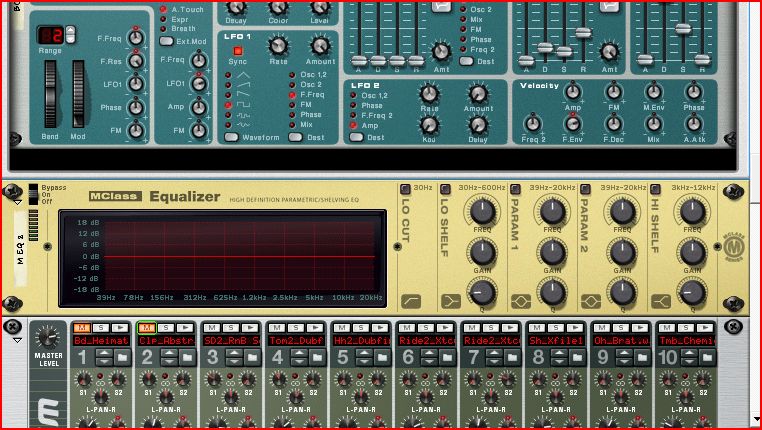Trigger the Tmb_Chemi drum on channel 10

click(x=705, y=328)
